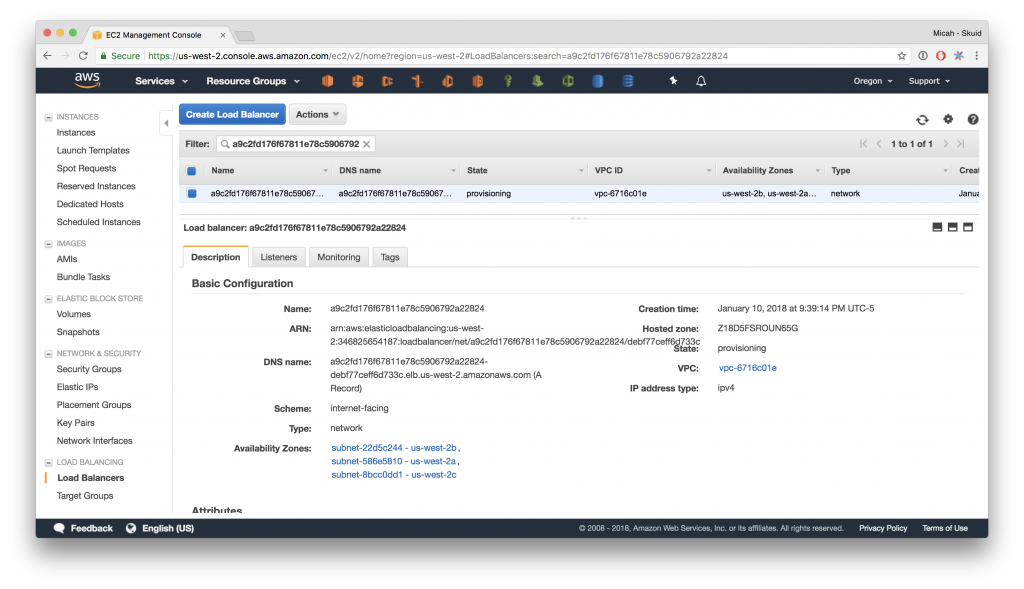Collapse the INSTANCES sidebar section
This screenshot has width=1024, height=589.
pyautogui.click(x=48, y=117)
